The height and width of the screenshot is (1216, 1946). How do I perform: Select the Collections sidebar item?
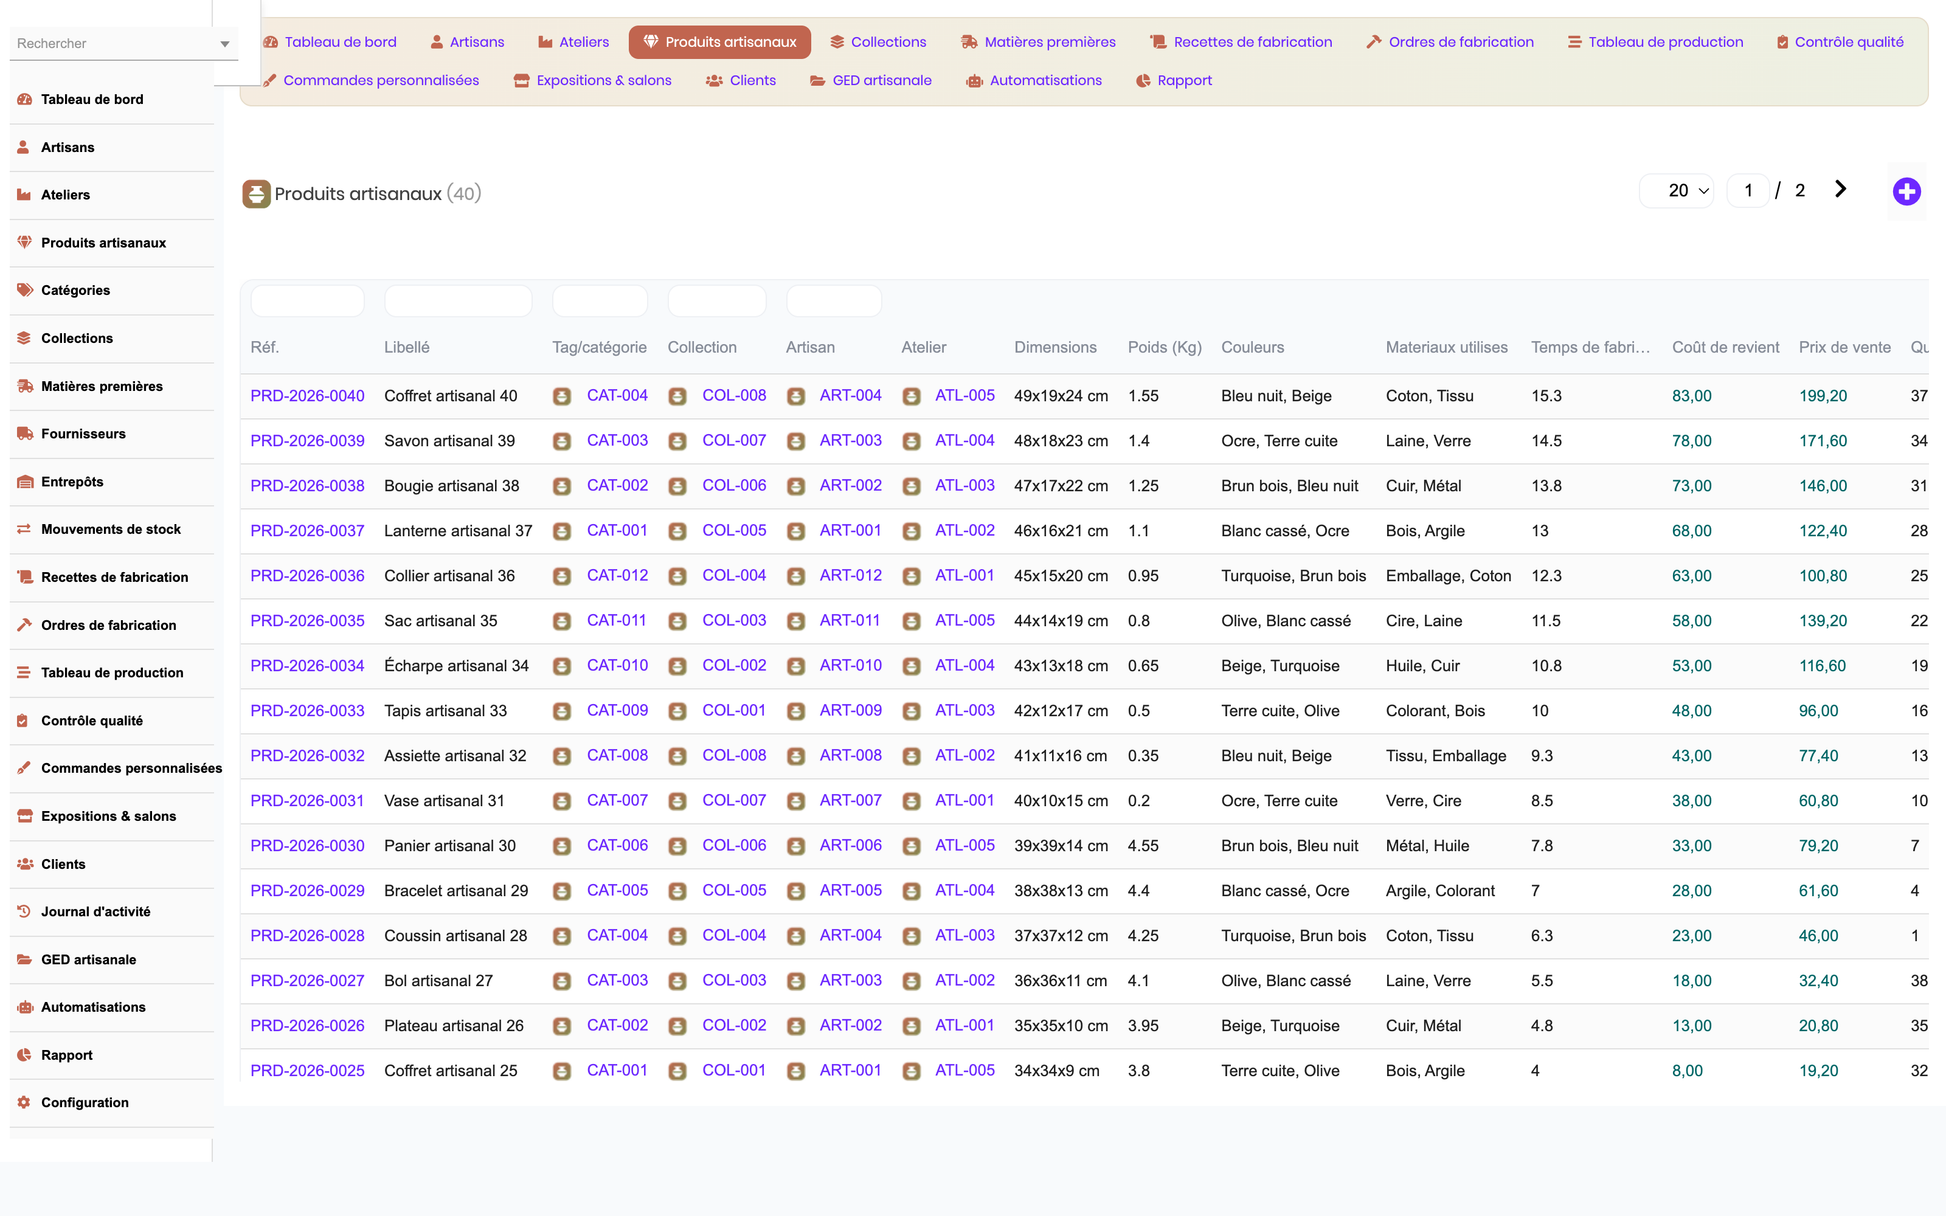[112, 338]
